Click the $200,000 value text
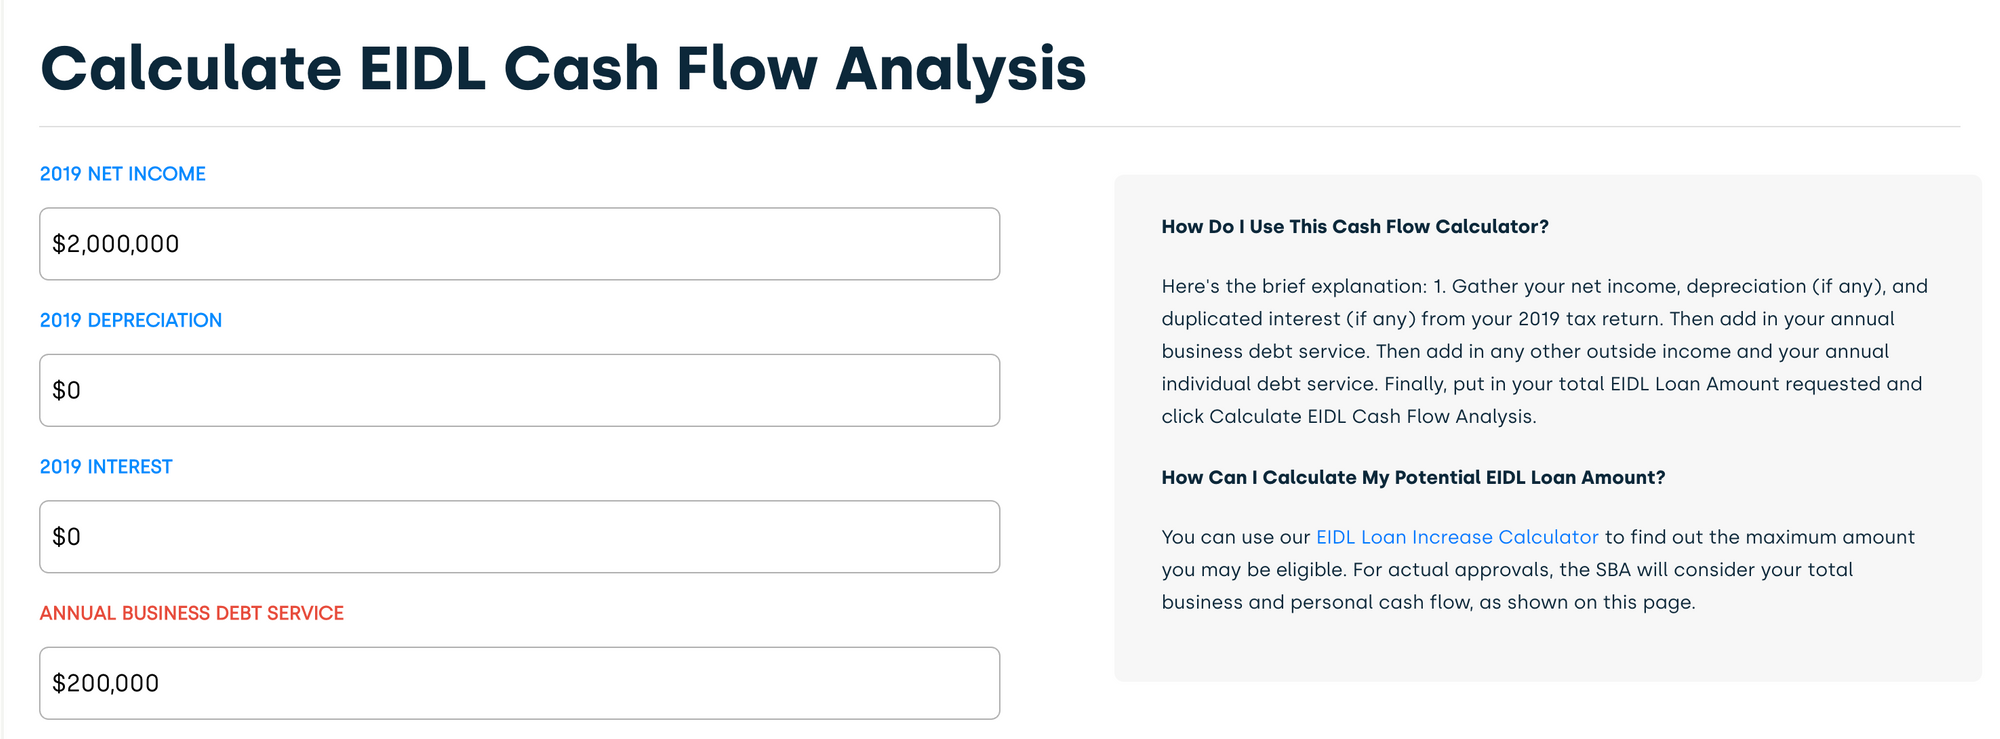The image size is (2000, 739). tap(106, 683)
